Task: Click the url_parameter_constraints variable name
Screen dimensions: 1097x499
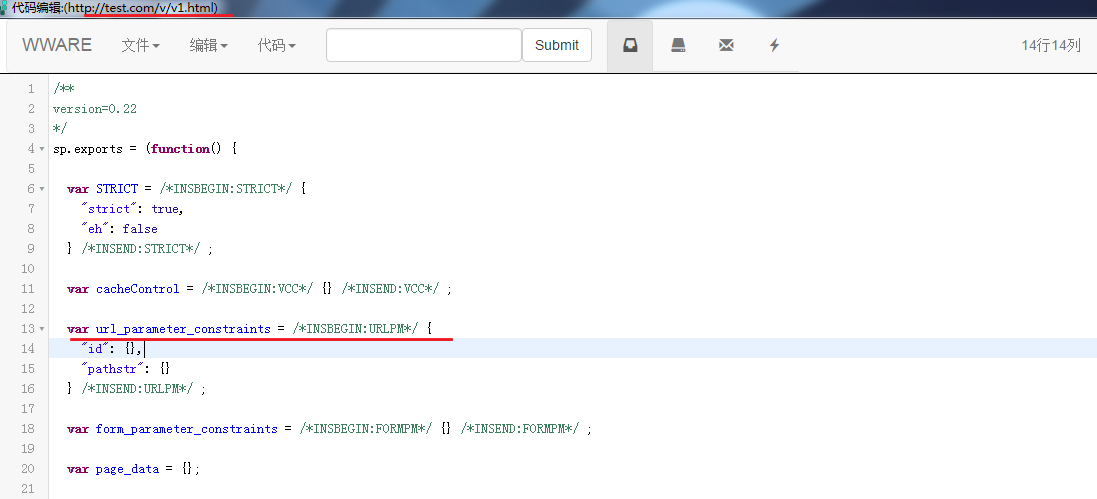Action: pyautogui.click(x=183, y=329)
